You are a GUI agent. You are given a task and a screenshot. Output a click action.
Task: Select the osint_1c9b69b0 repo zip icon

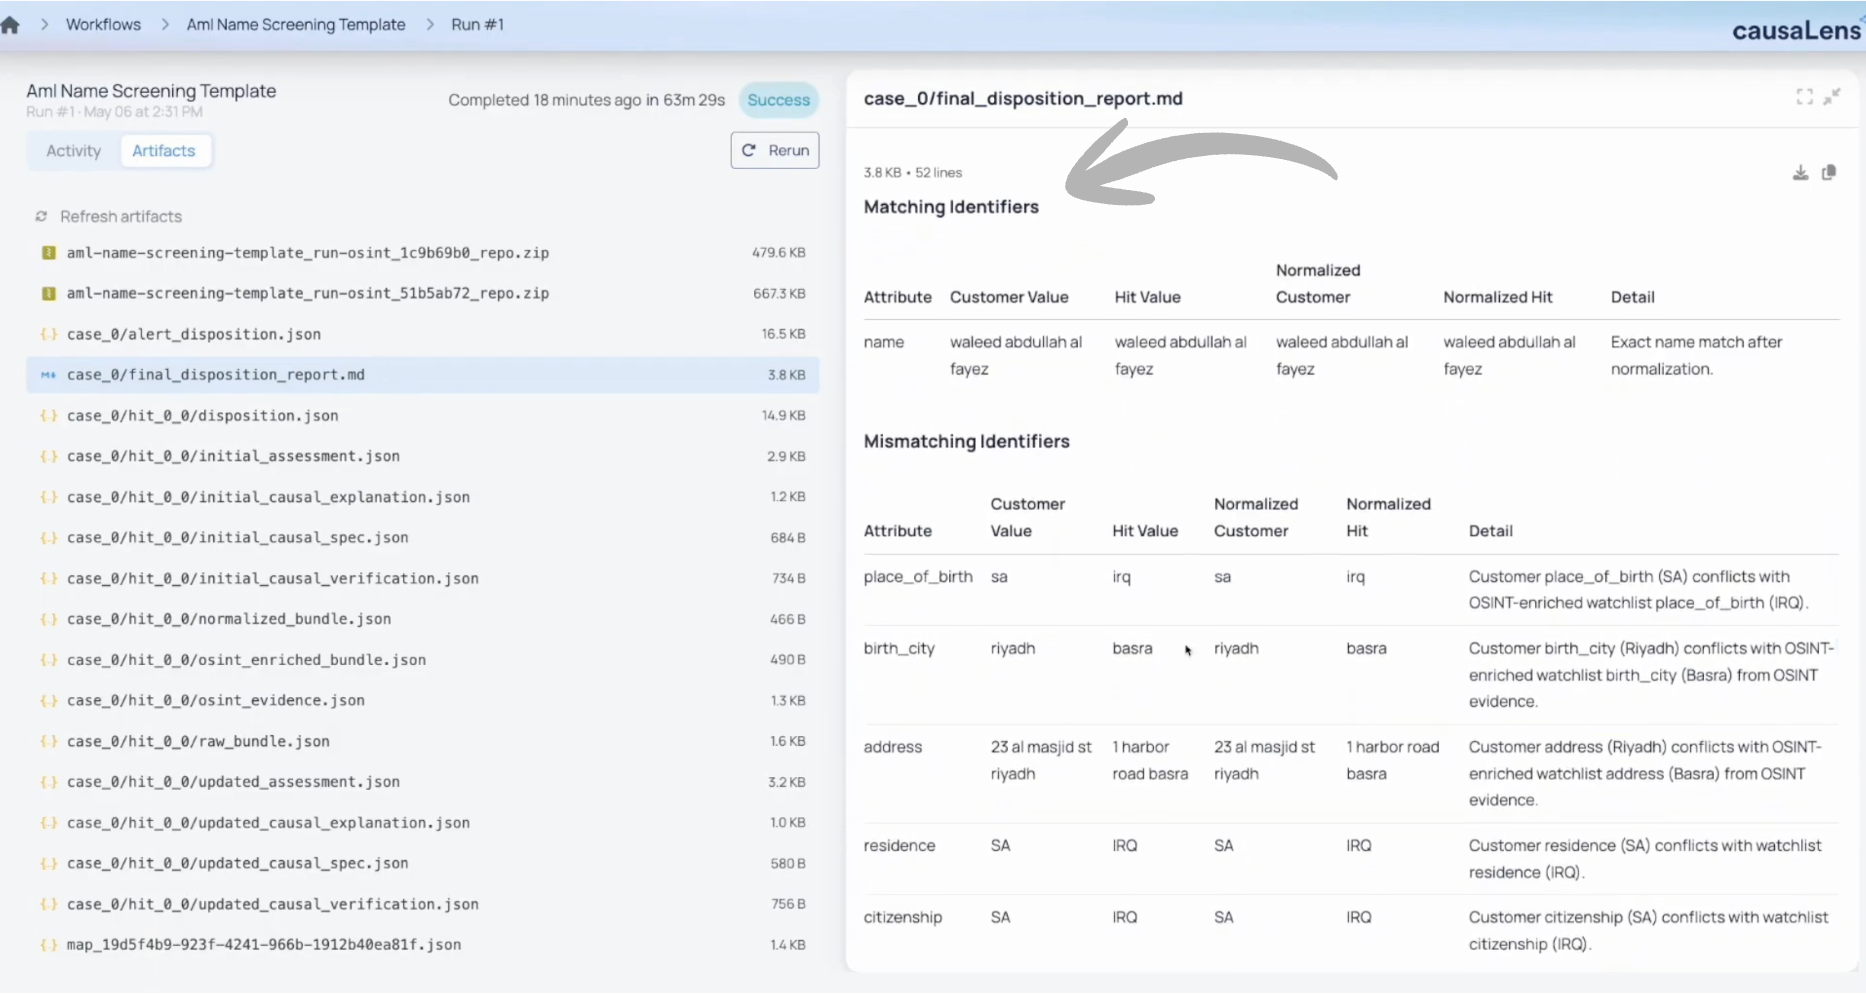[48, 253]
